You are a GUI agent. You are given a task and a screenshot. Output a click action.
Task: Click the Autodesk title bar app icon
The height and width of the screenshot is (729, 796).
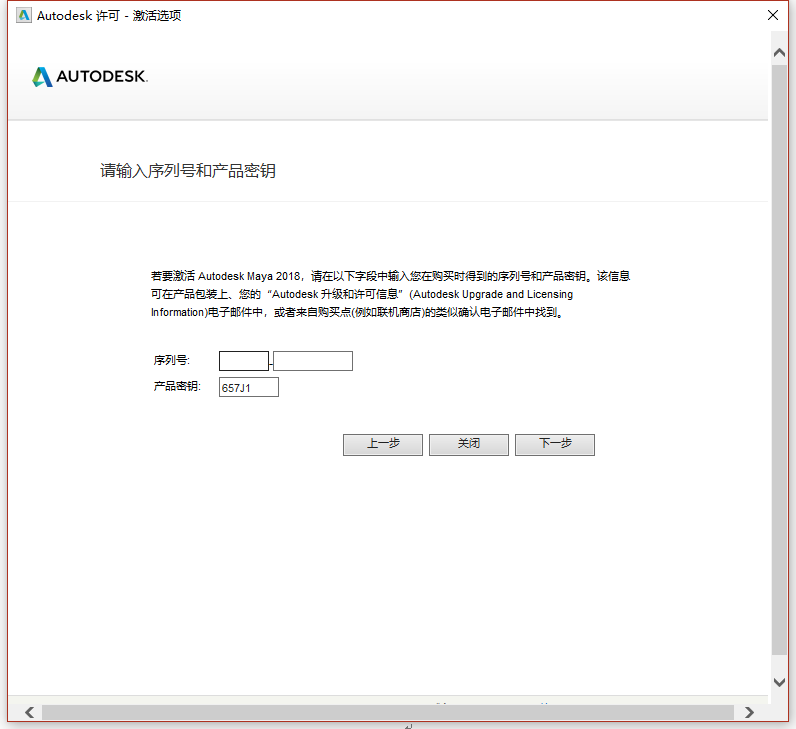tap(23, 16)
